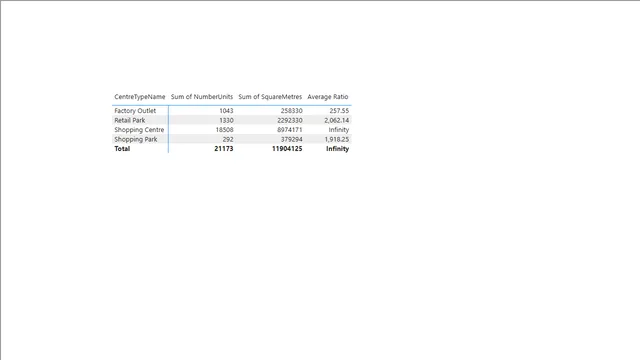Select the 292 NumberUnits cell
The image size is (640, 360).
228,139
